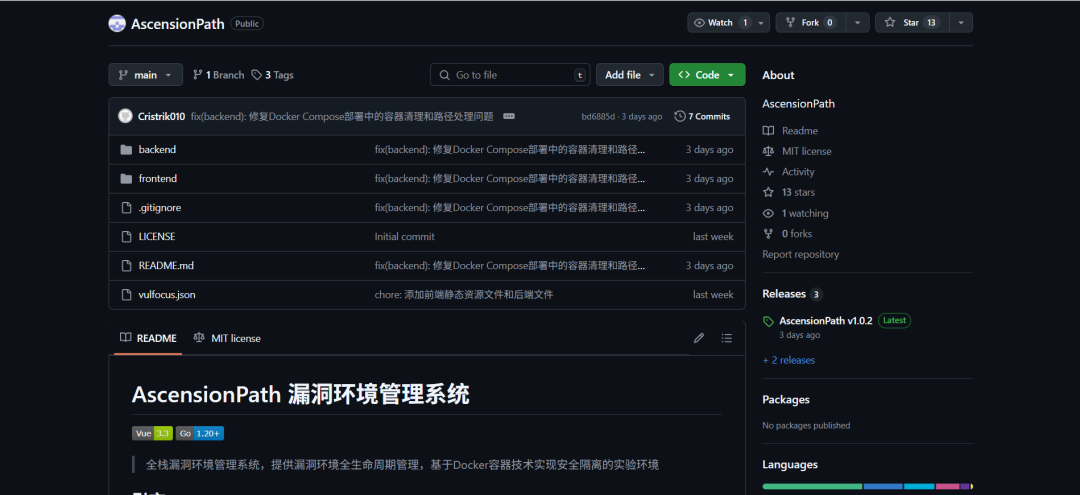This screenshot has width=1080, height=495.
Task: Click the tag icon beside AscensionPath v1.0.2
Action: coord(768,322)
